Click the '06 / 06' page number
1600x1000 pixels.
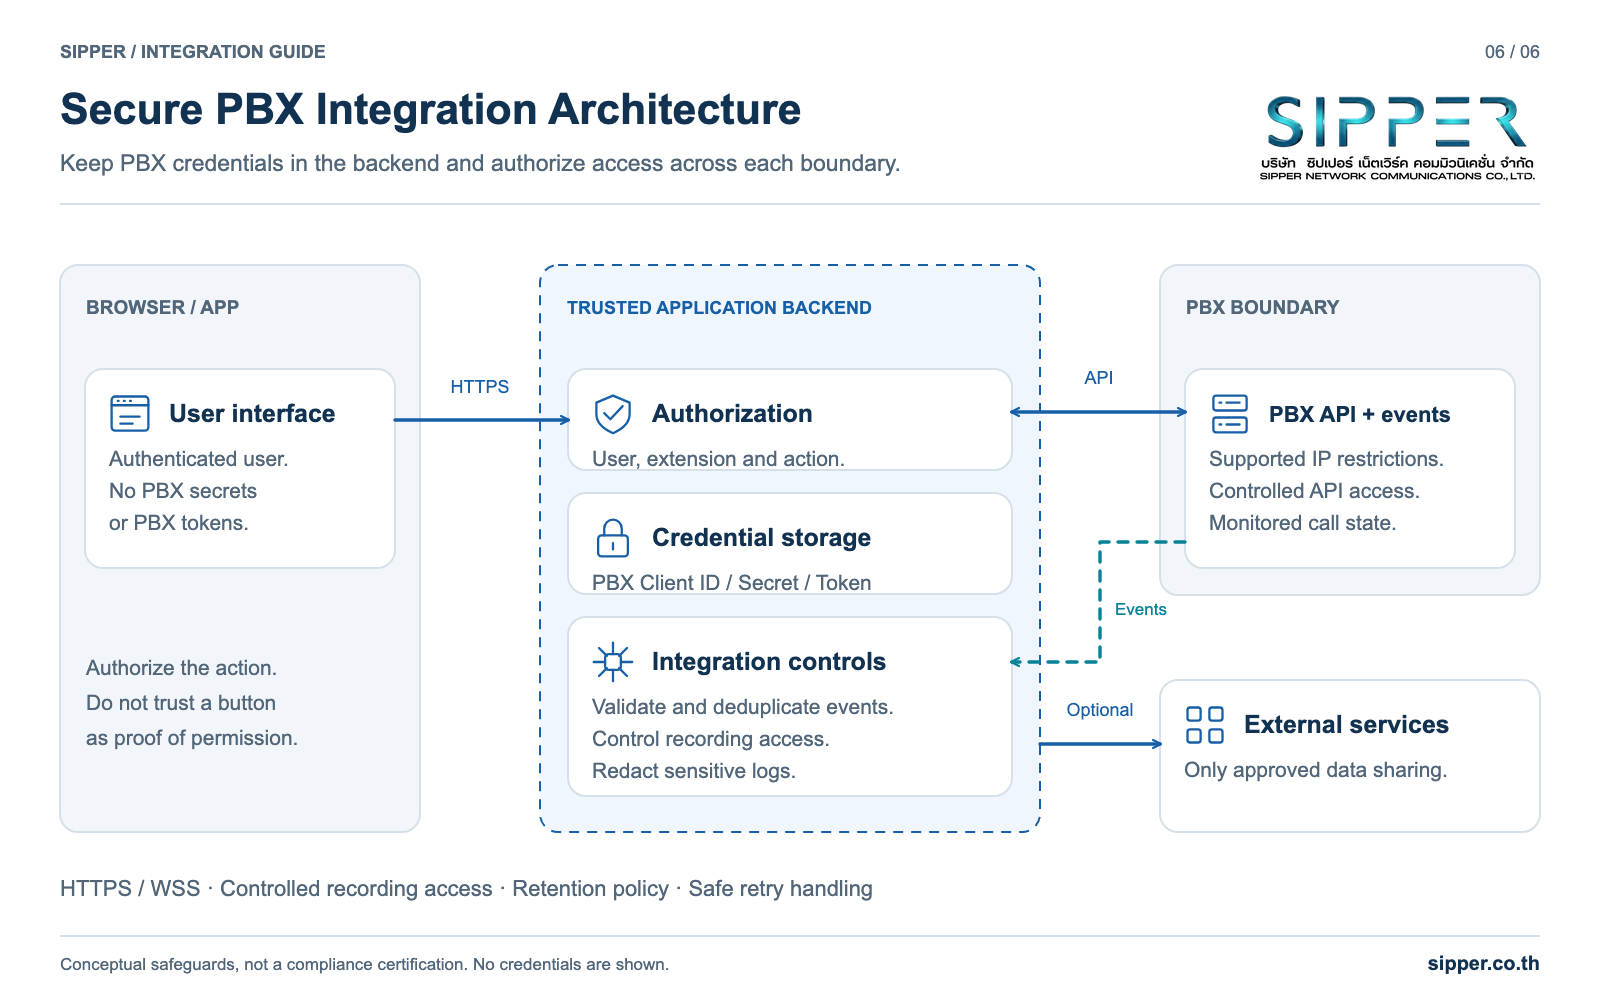[1512, 52]
